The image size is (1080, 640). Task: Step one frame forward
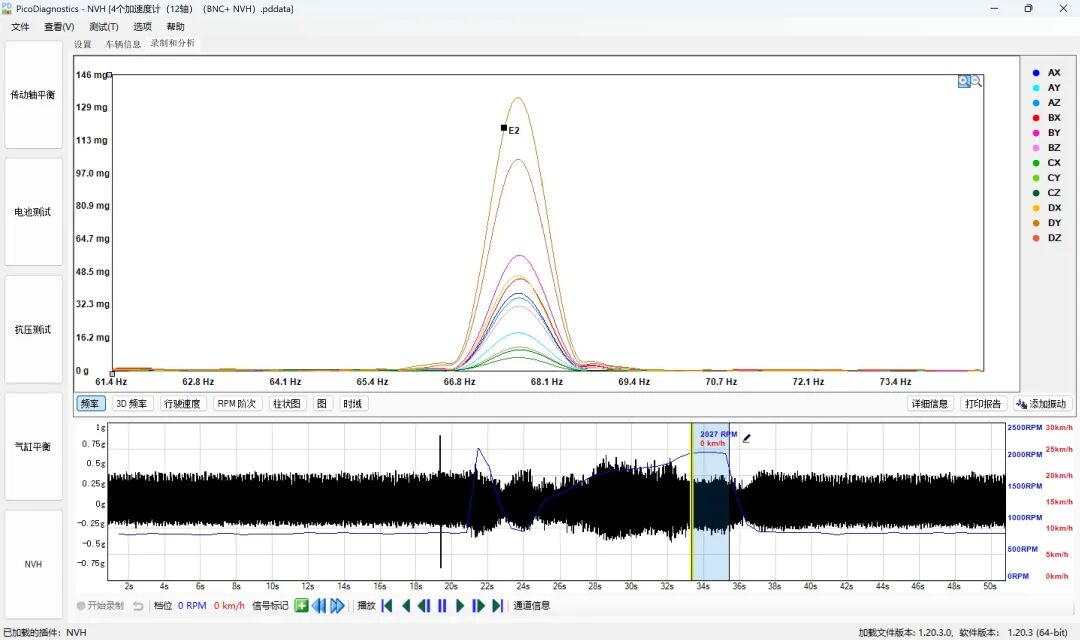pos(478,606)
